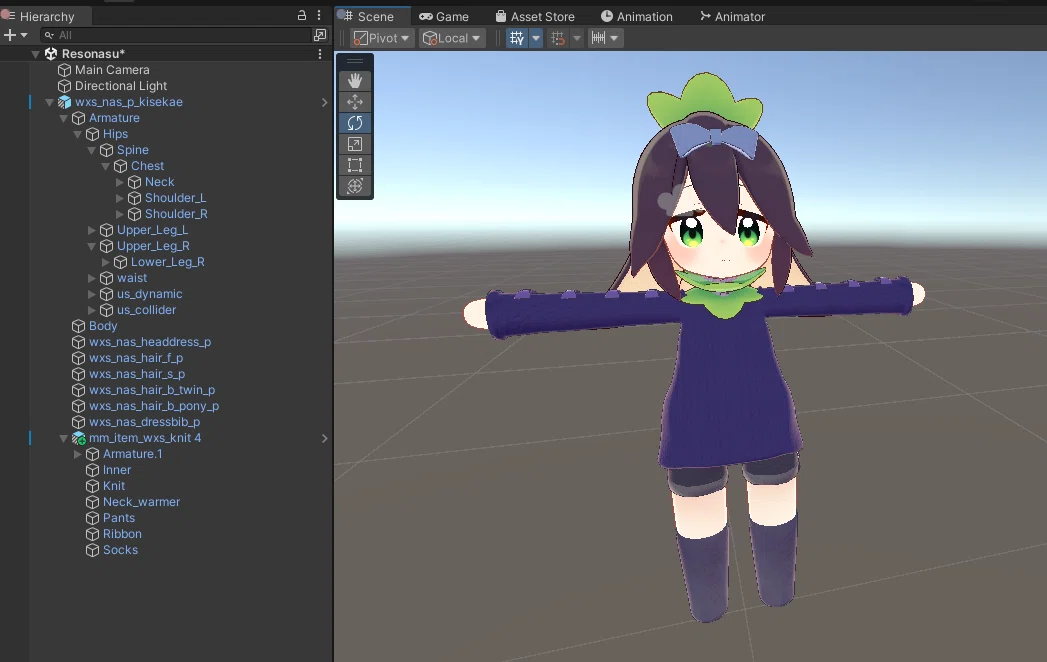Select the Rect transform tool

pyautogui.click(x=355, y=165)
